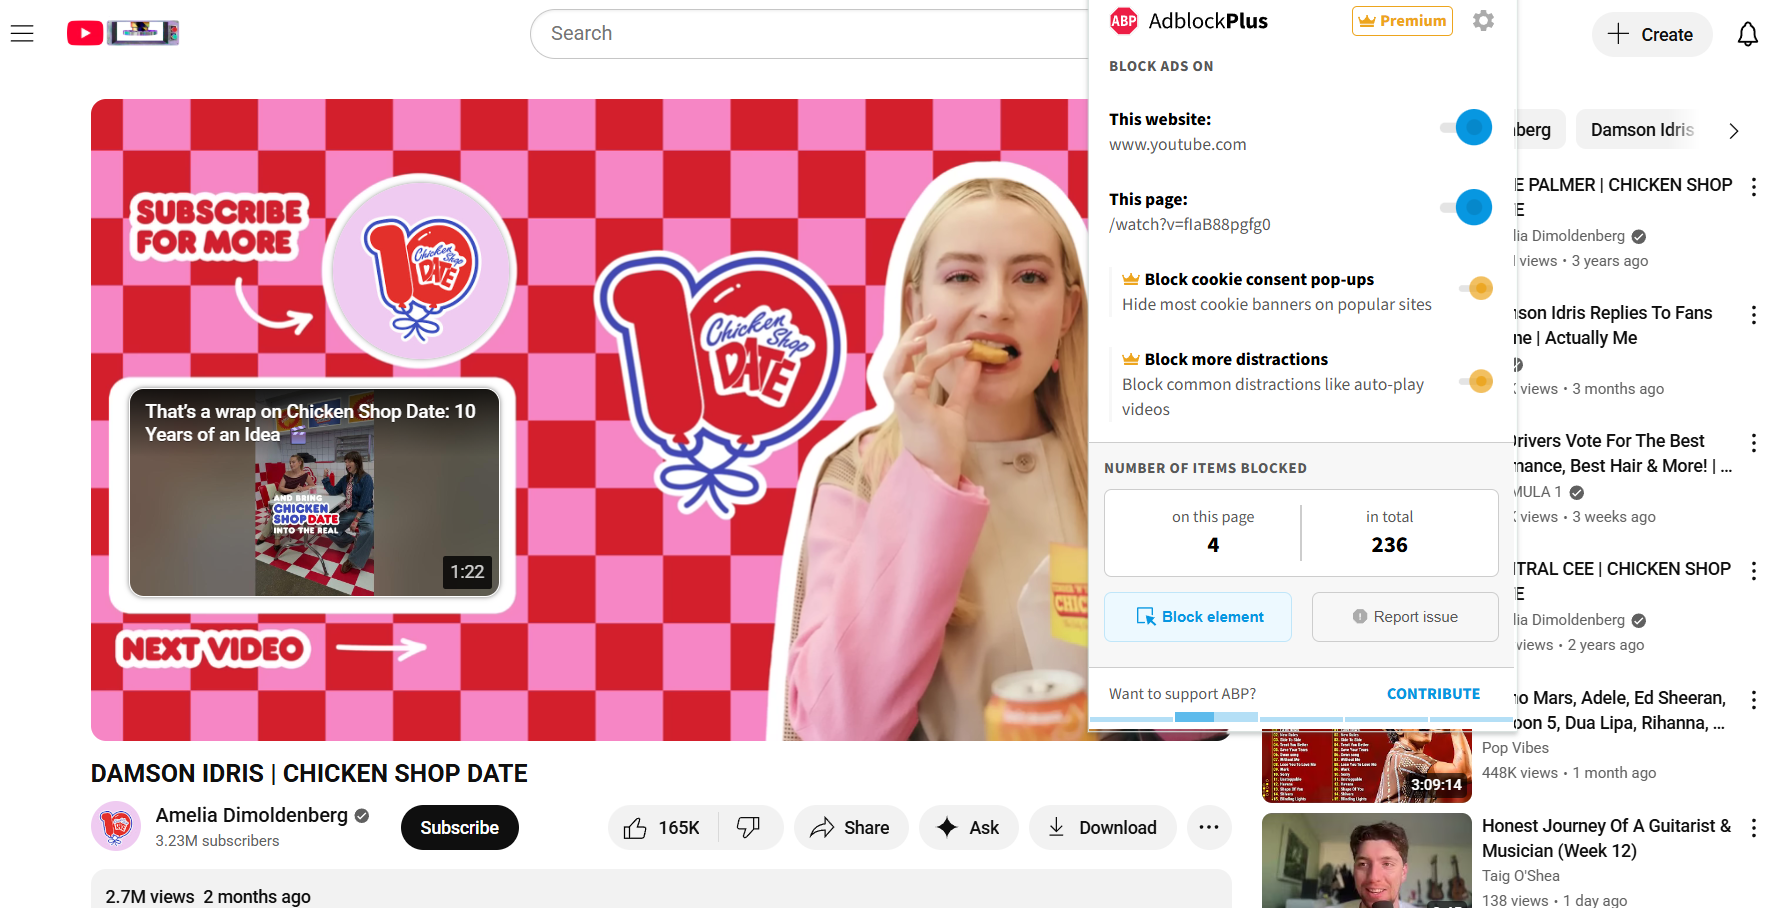Click the YouTube logo home icon
The height and width of the screenshot is (908, 1785).
point(86,33)
